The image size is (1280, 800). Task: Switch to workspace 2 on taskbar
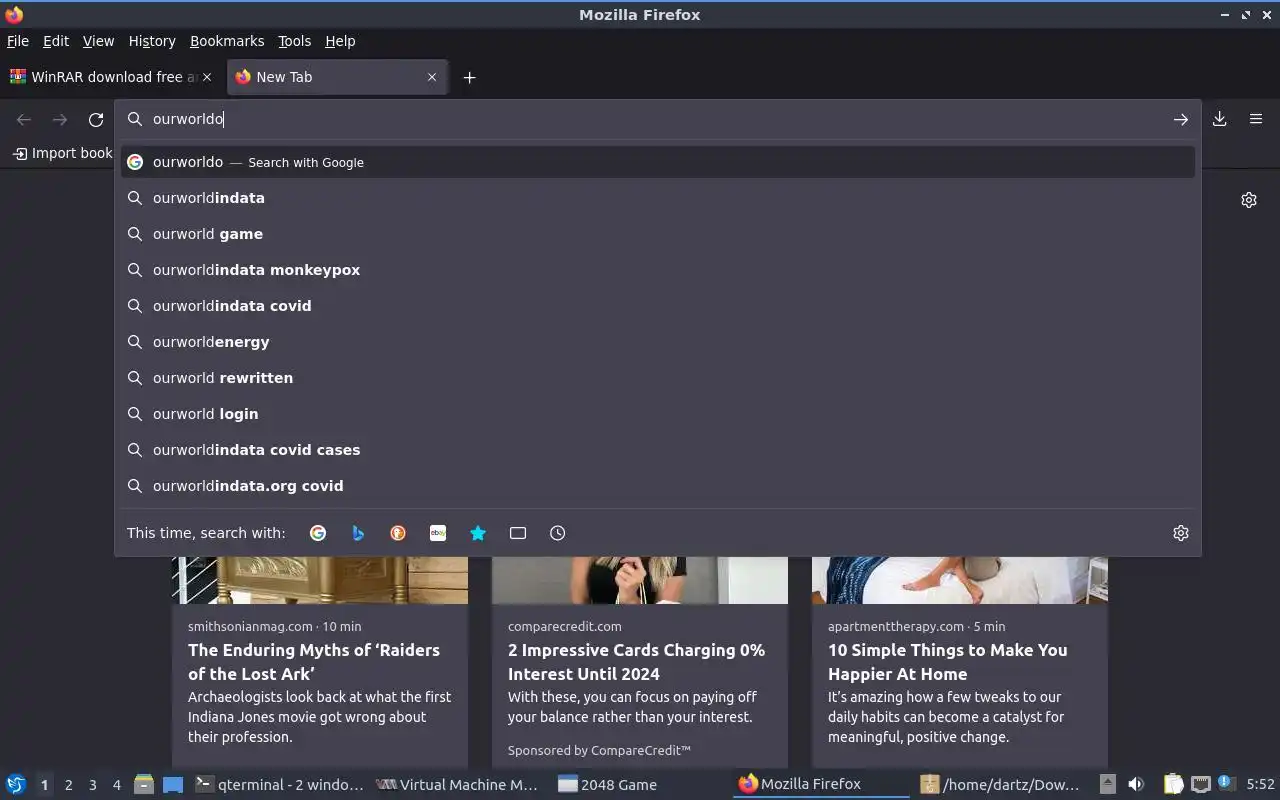pos(68,785)
